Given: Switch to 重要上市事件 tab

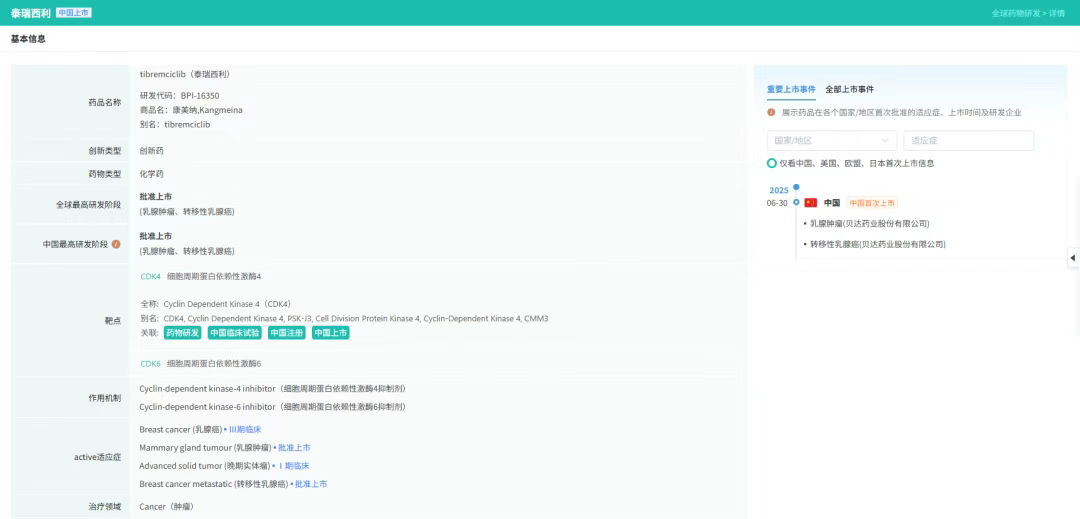Looking at the screenshot, I should (x=791, y=89).
